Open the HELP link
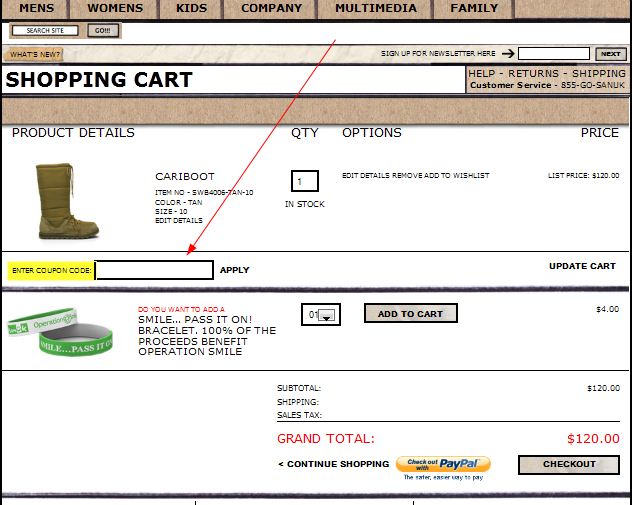This screenshot has width=632, height=505. coord(481,73)
